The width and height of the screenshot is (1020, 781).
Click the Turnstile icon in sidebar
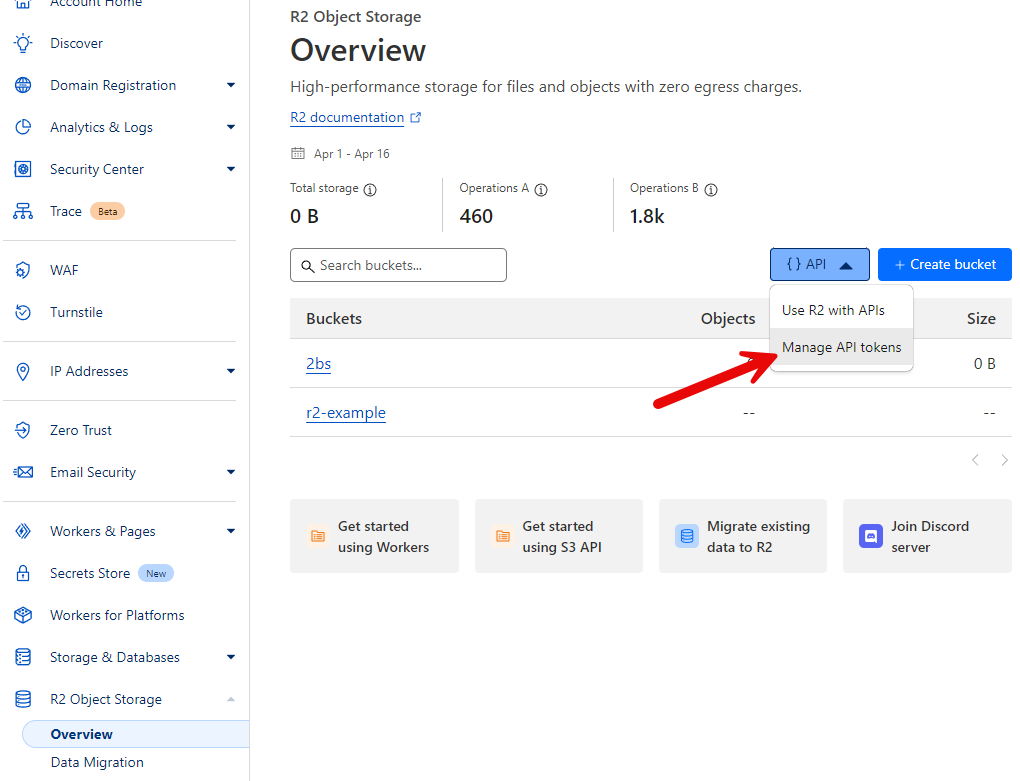coord(23,312)
